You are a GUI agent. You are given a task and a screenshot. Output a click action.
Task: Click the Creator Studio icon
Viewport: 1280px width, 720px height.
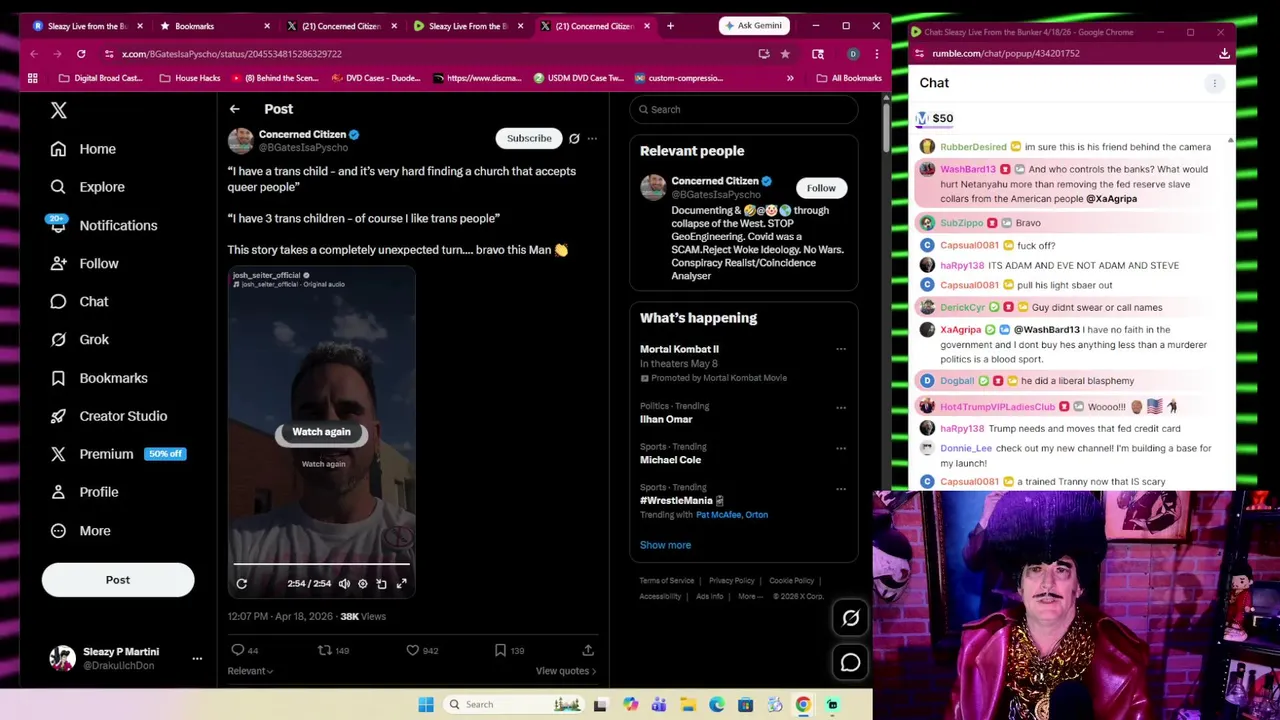tap(58, 416)
